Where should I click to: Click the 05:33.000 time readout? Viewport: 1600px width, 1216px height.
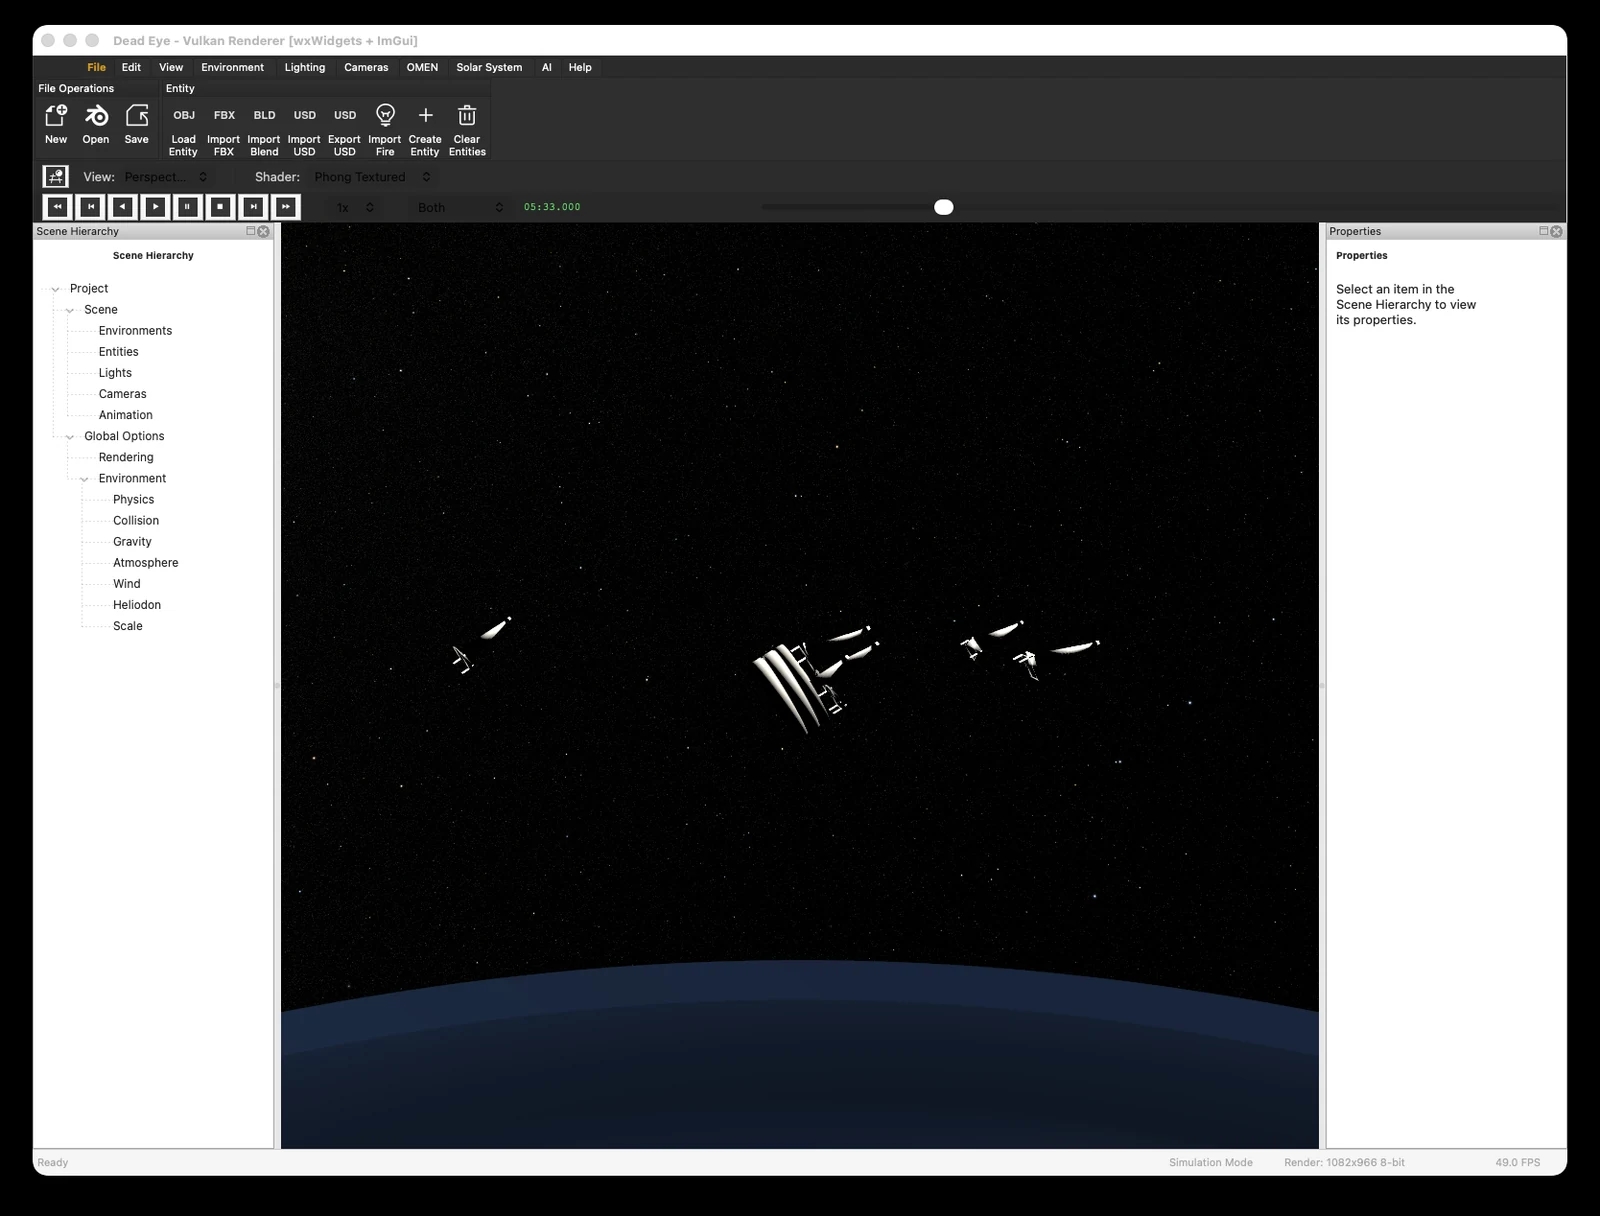point(552,207)
